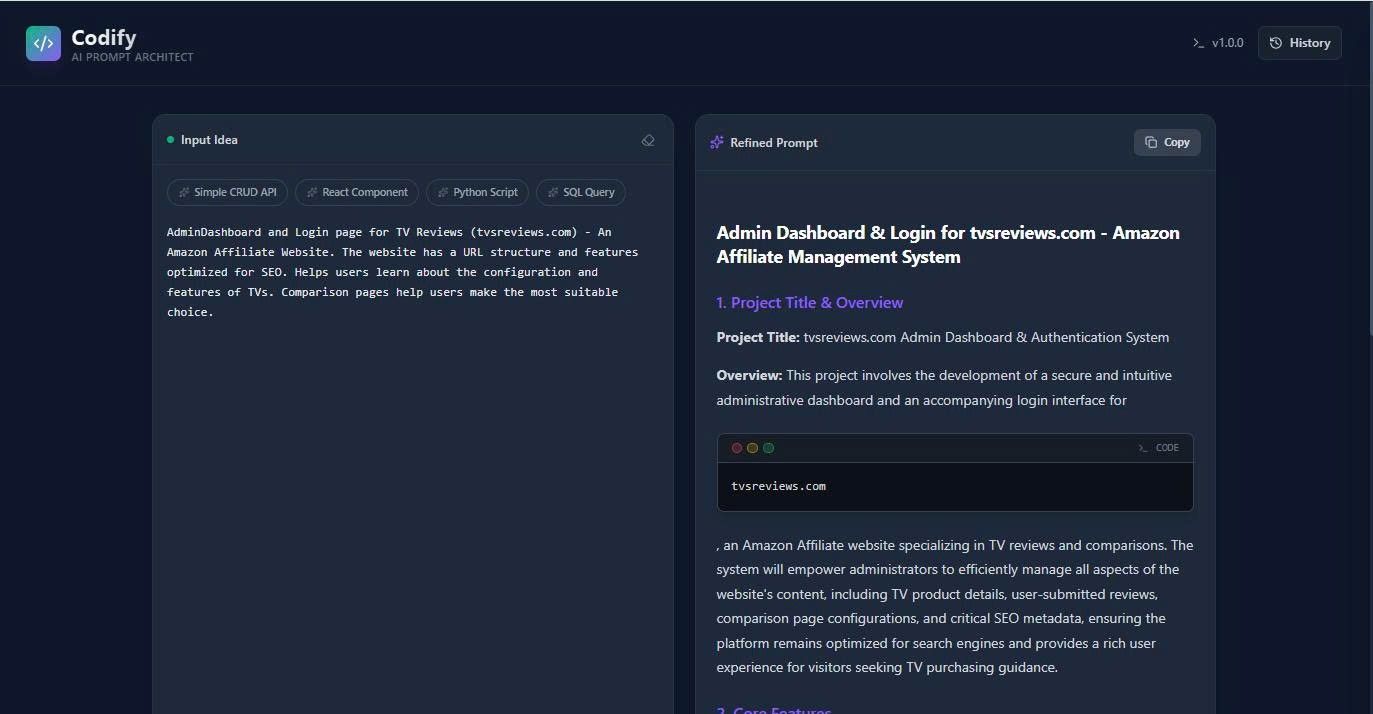
Task: Click the Refined Prompt panel title
Action: pyautogui.click(x=774, y=143)
